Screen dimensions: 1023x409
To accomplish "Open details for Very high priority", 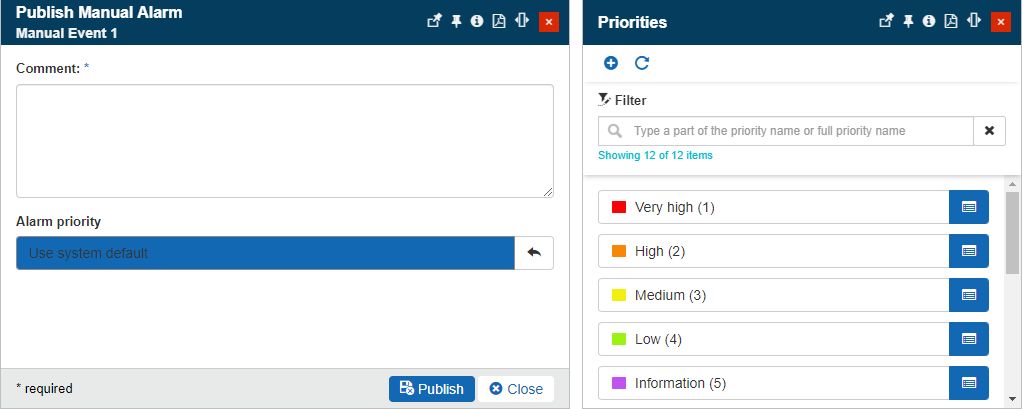I will [x=968, y=207].
